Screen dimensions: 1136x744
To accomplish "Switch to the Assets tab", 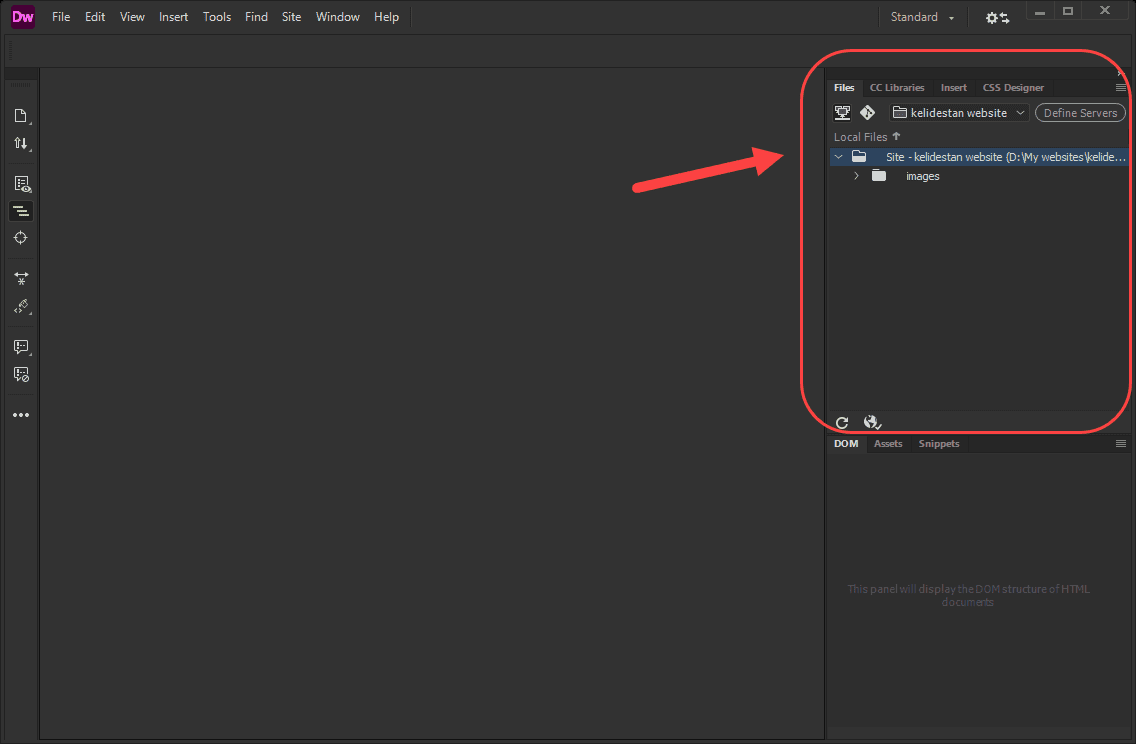I will (888, 443).
